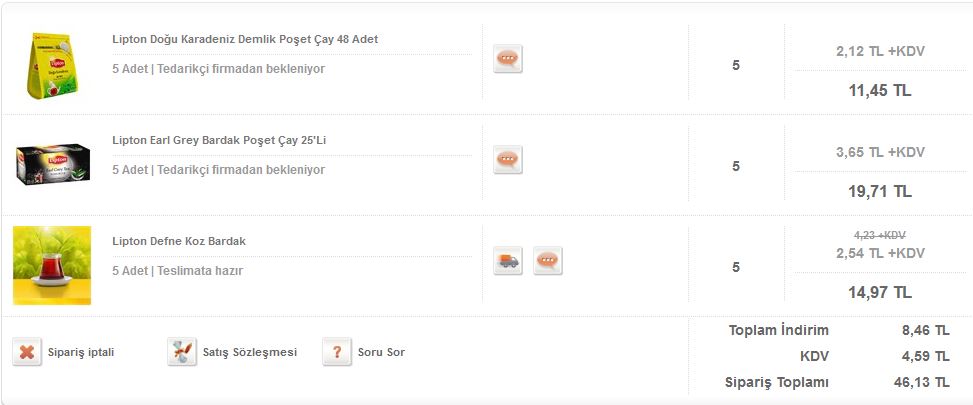Open comment icon for Doğu Karadeniz tea
973x405 pixels.
pyautogui.click(x=508, y=58)
